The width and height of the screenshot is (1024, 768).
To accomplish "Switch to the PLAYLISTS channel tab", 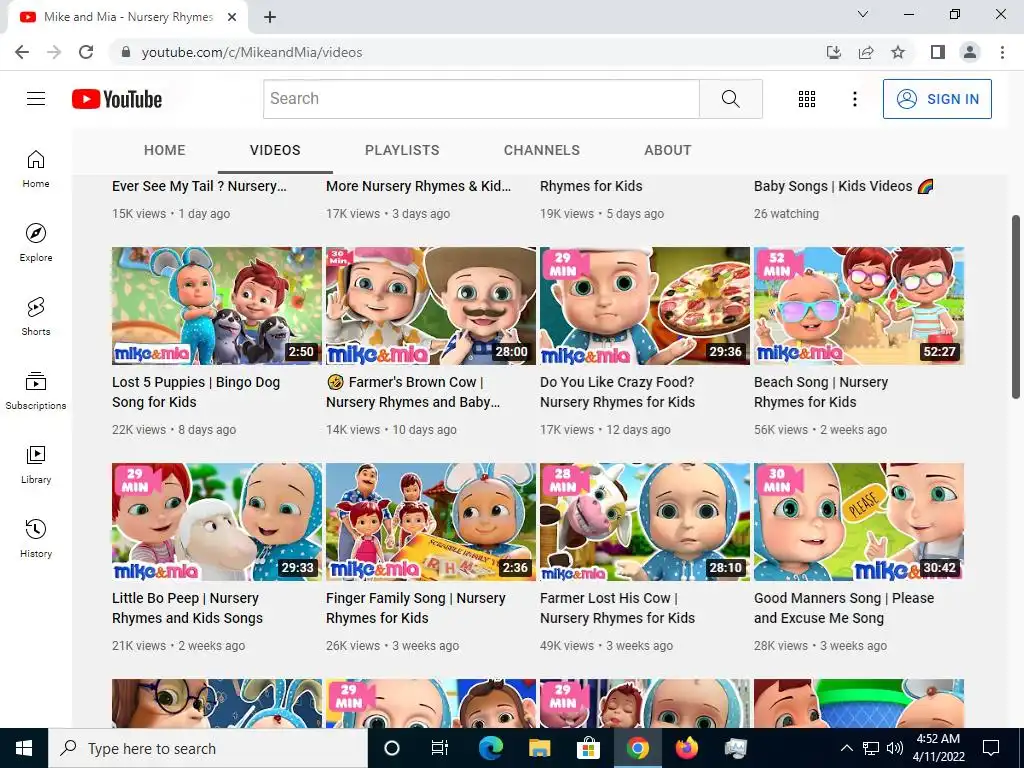I will tap(402, 150).
